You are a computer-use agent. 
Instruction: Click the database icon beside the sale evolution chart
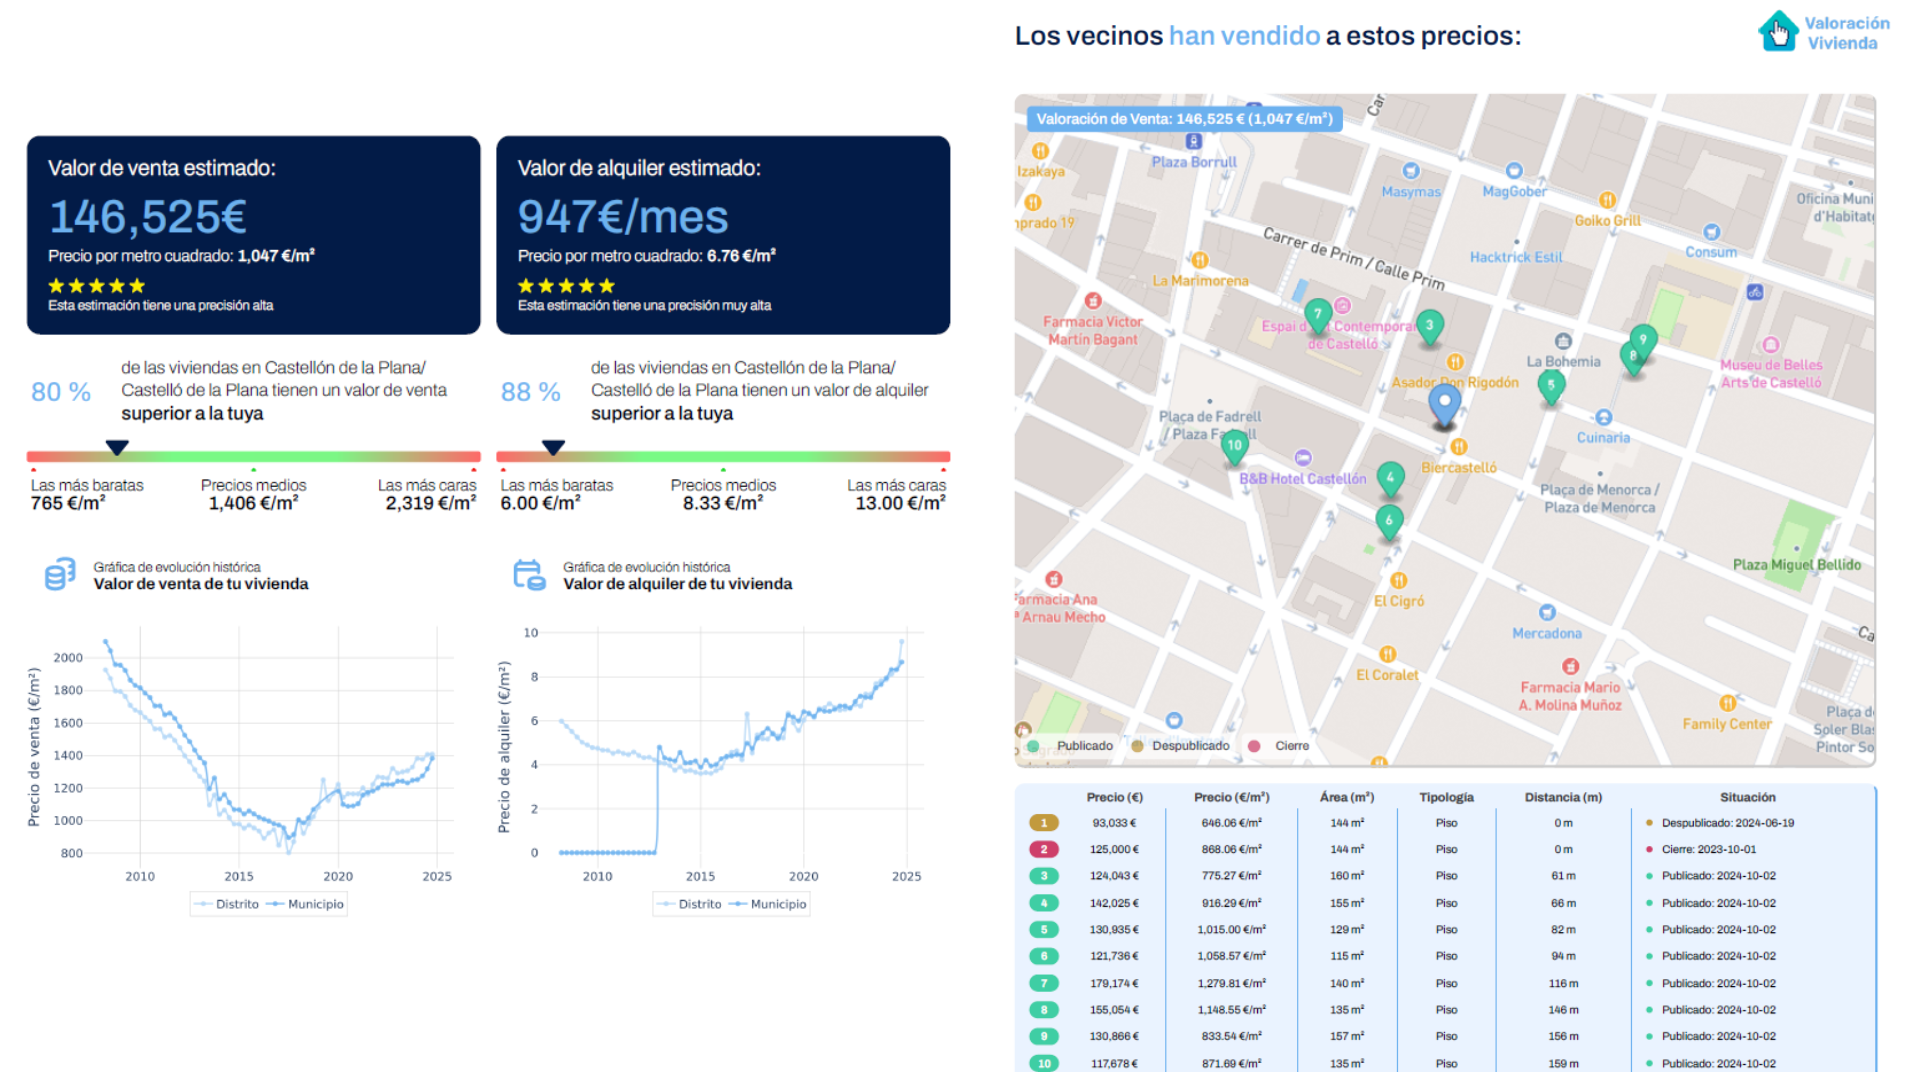tap(60, 574)
